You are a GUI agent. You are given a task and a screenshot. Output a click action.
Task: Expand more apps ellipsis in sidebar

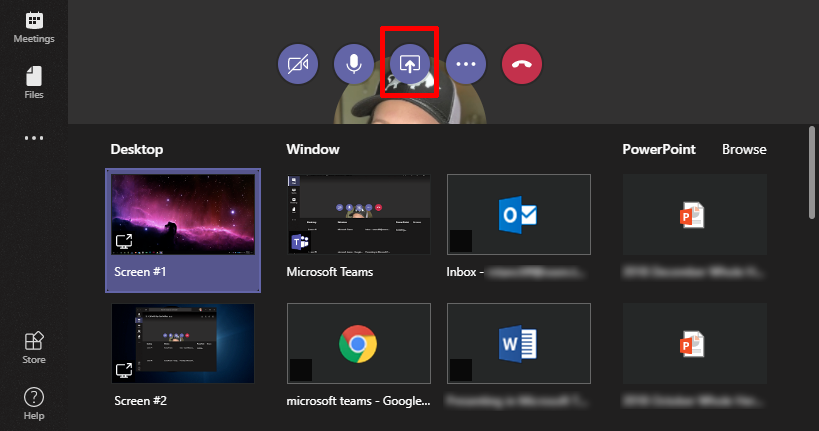(34, 138)
